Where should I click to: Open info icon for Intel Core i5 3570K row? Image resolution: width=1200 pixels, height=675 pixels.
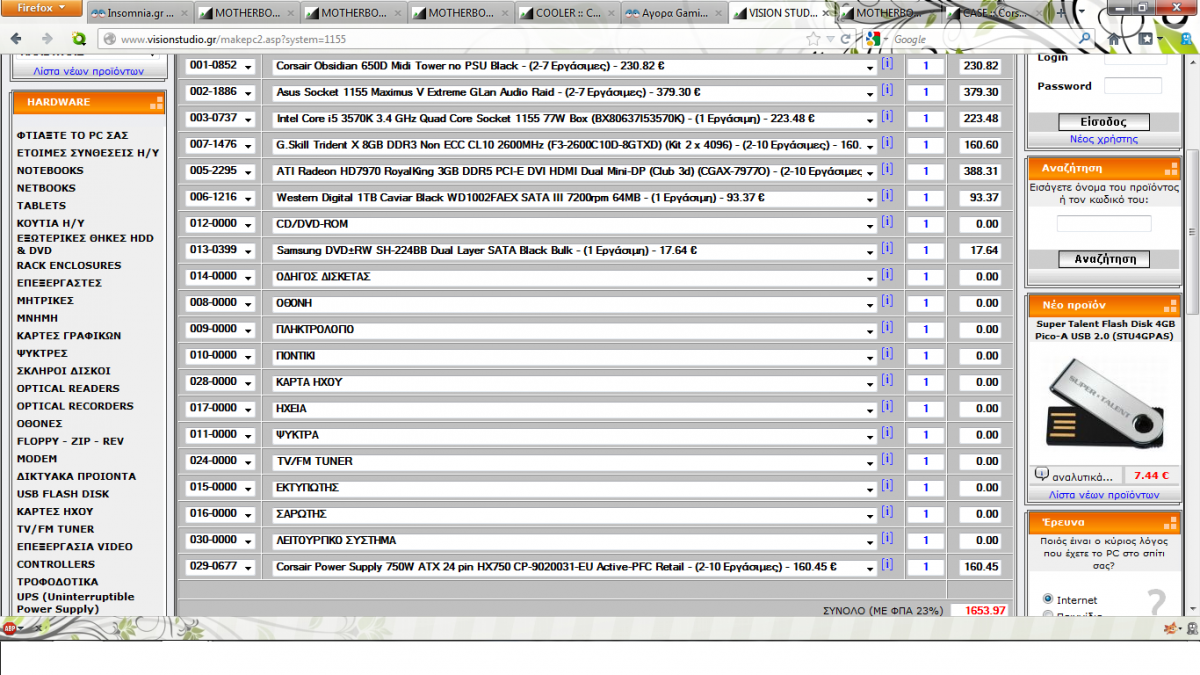point(886,117)
